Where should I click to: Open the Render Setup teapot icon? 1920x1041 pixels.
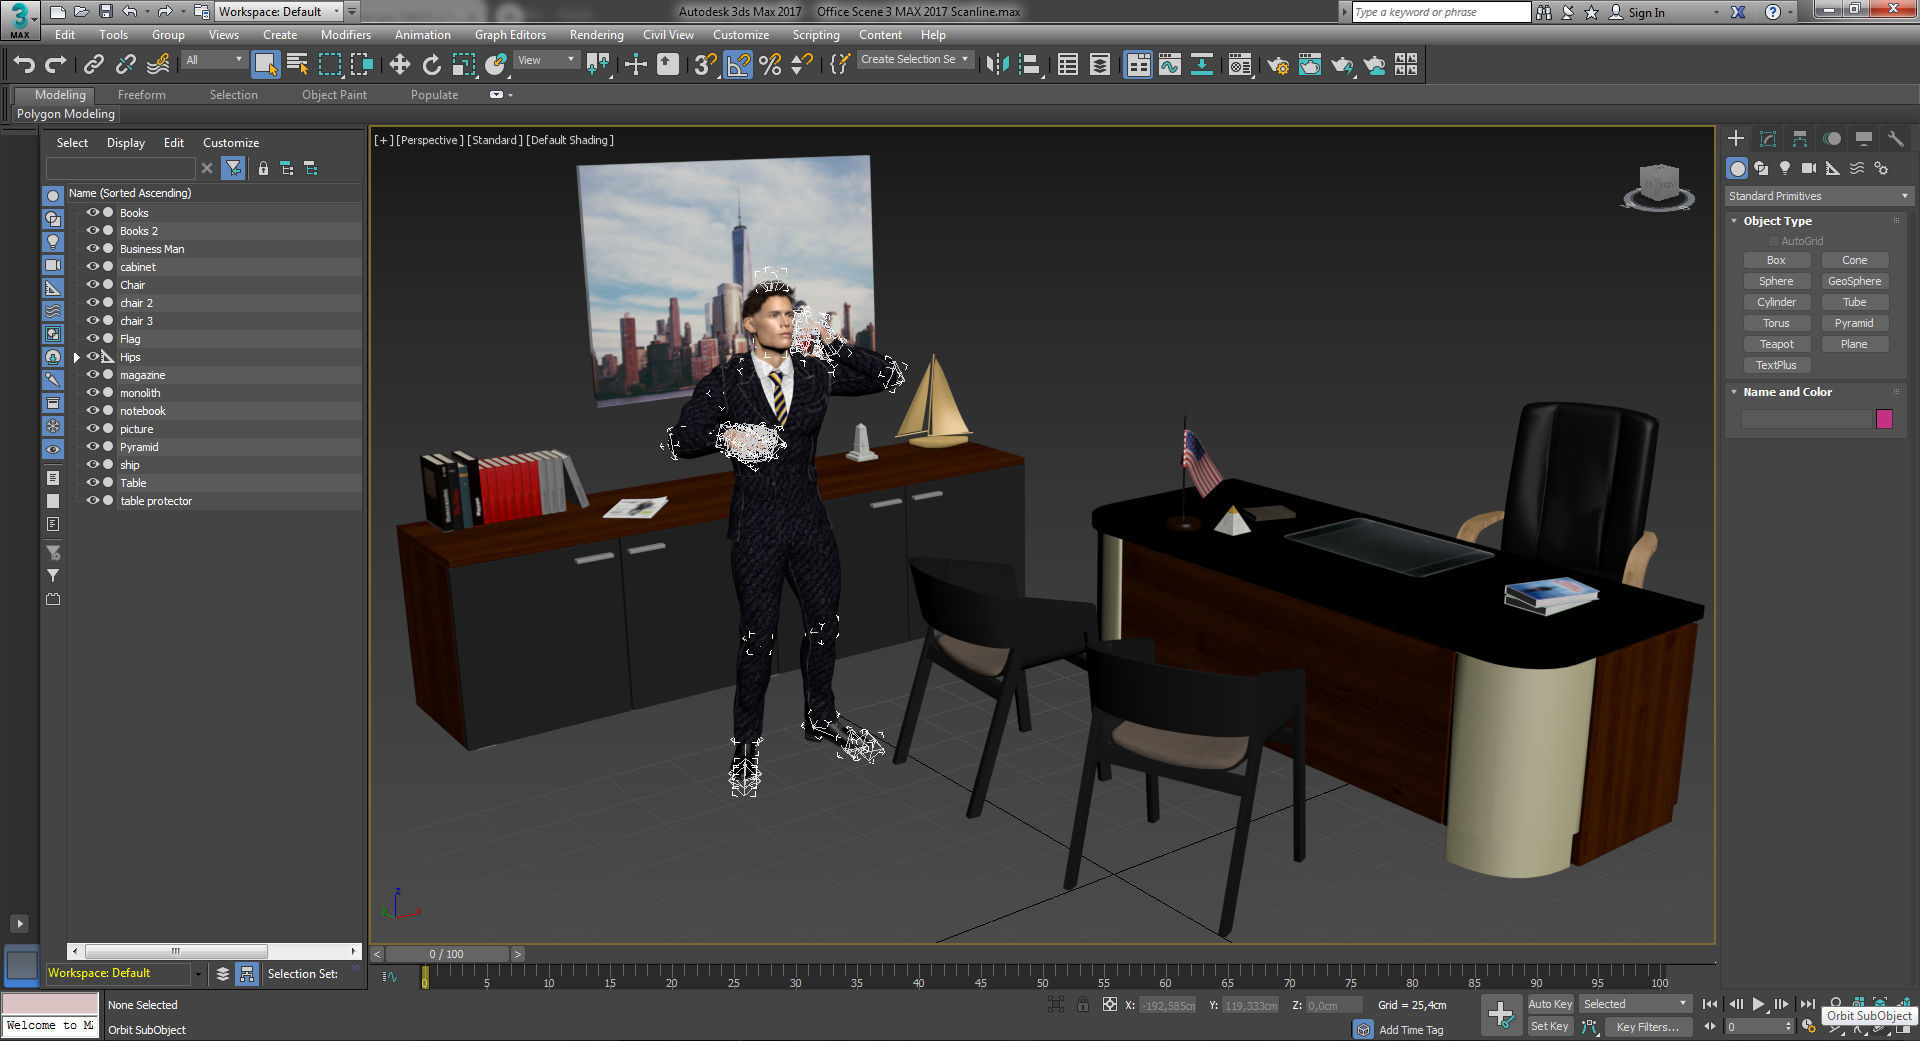[x=1277, y=65]
